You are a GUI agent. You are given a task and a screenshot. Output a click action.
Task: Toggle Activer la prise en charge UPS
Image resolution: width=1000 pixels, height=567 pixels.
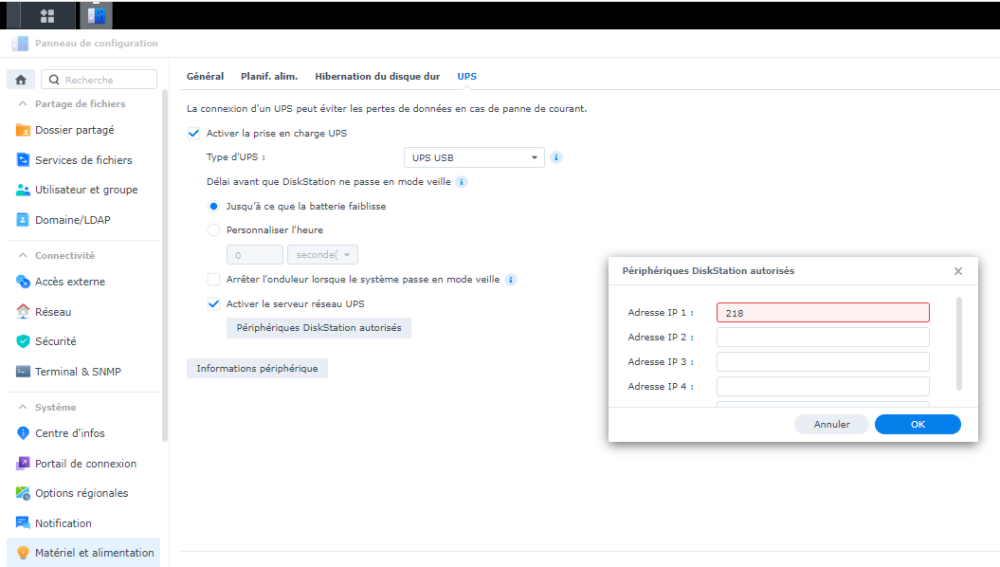(x=194, y=133)
